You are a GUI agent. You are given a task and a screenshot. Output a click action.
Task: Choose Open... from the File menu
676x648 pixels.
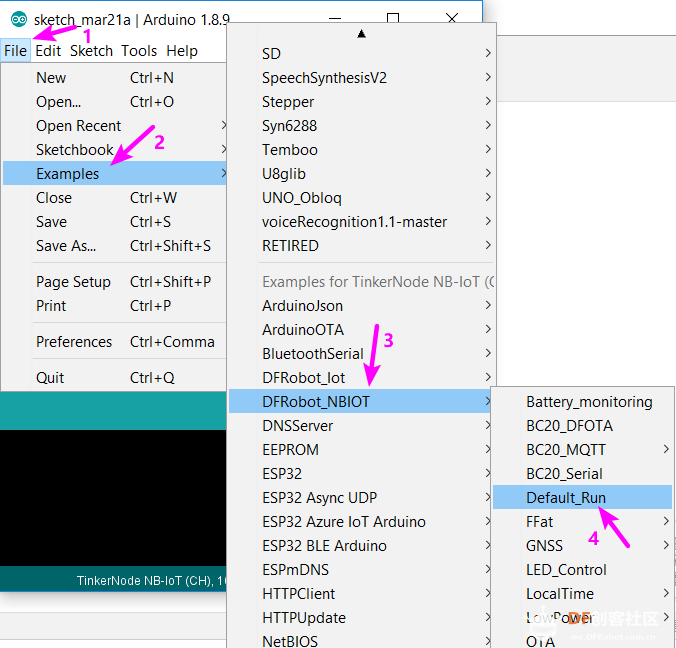(115, 102)
